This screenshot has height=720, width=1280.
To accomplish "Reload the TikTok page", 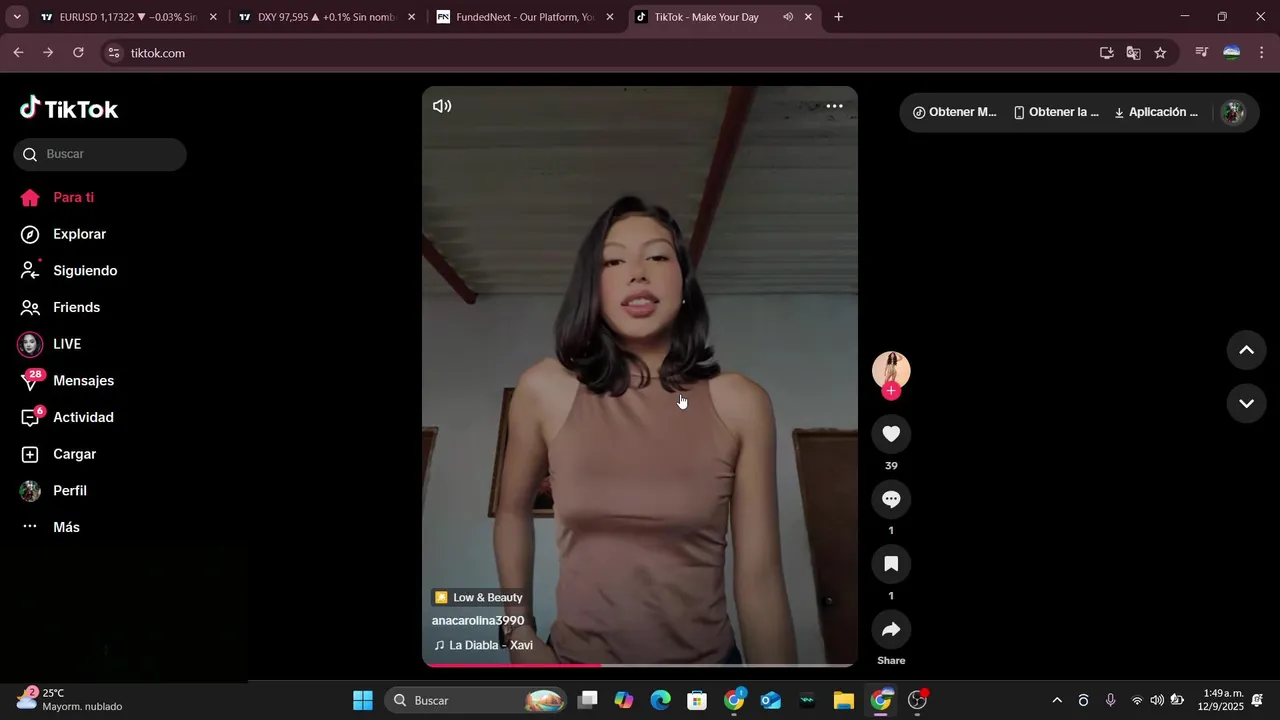I will (78, 53).
